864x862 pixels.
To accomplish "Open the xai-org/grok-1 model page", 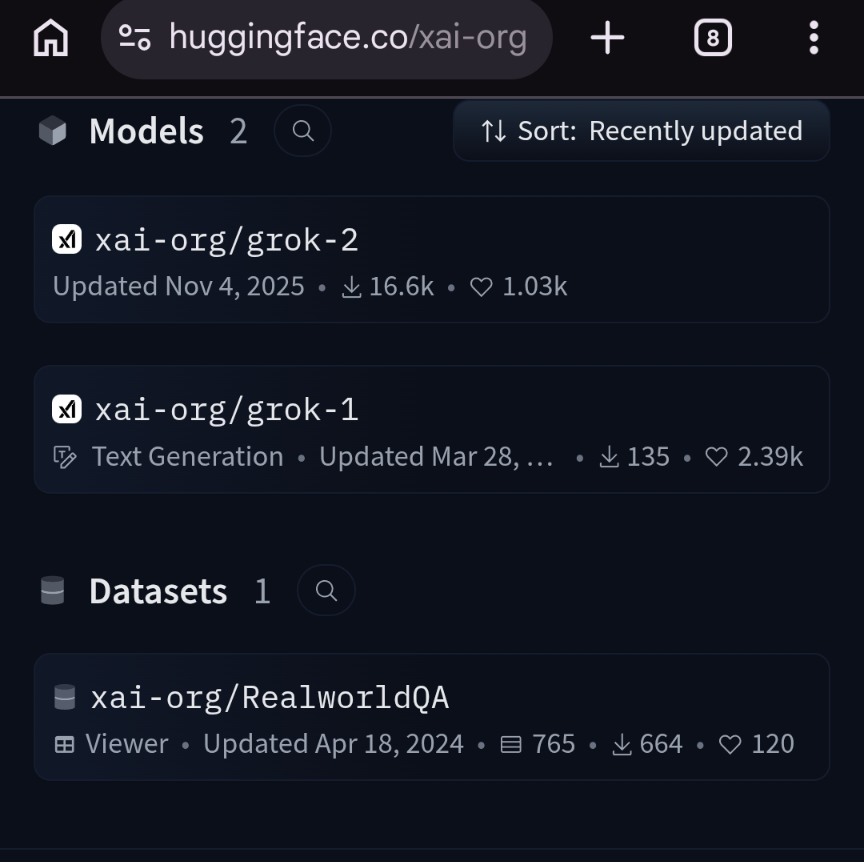I will (x=227, y=409).
